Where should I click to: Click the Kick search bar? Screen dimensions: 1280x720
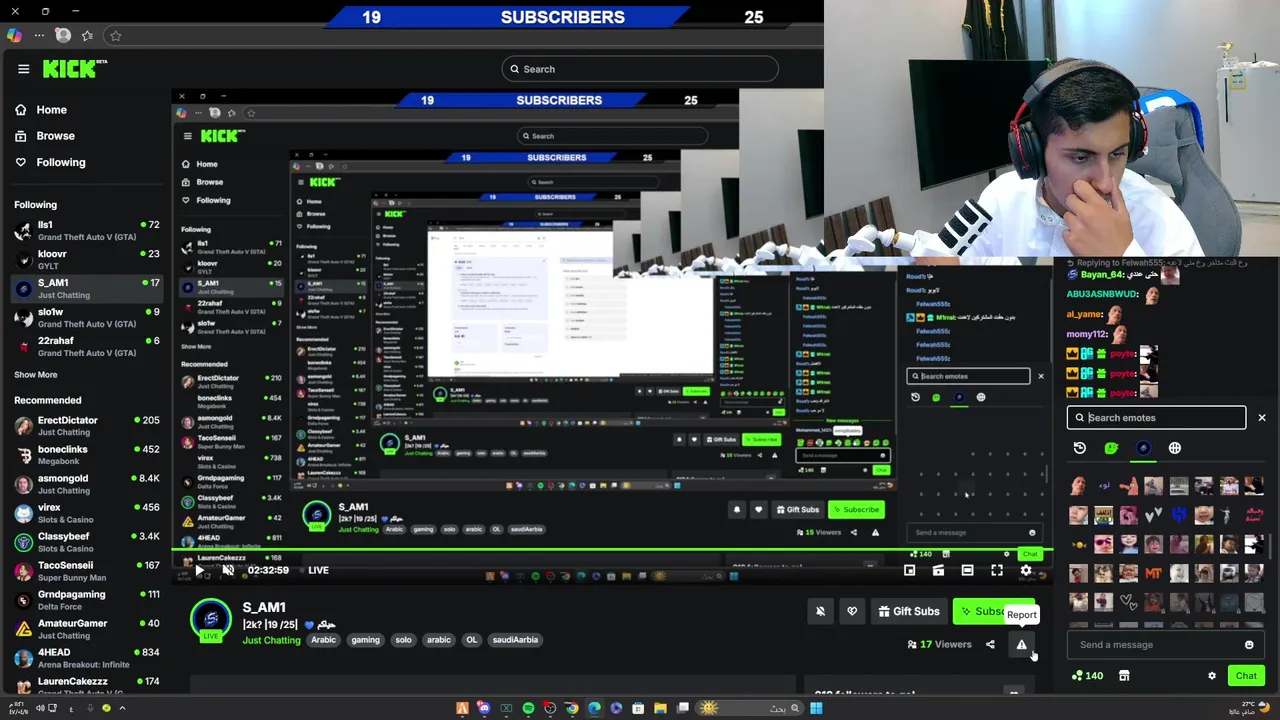pyautogui.click(x=640, y=69)
